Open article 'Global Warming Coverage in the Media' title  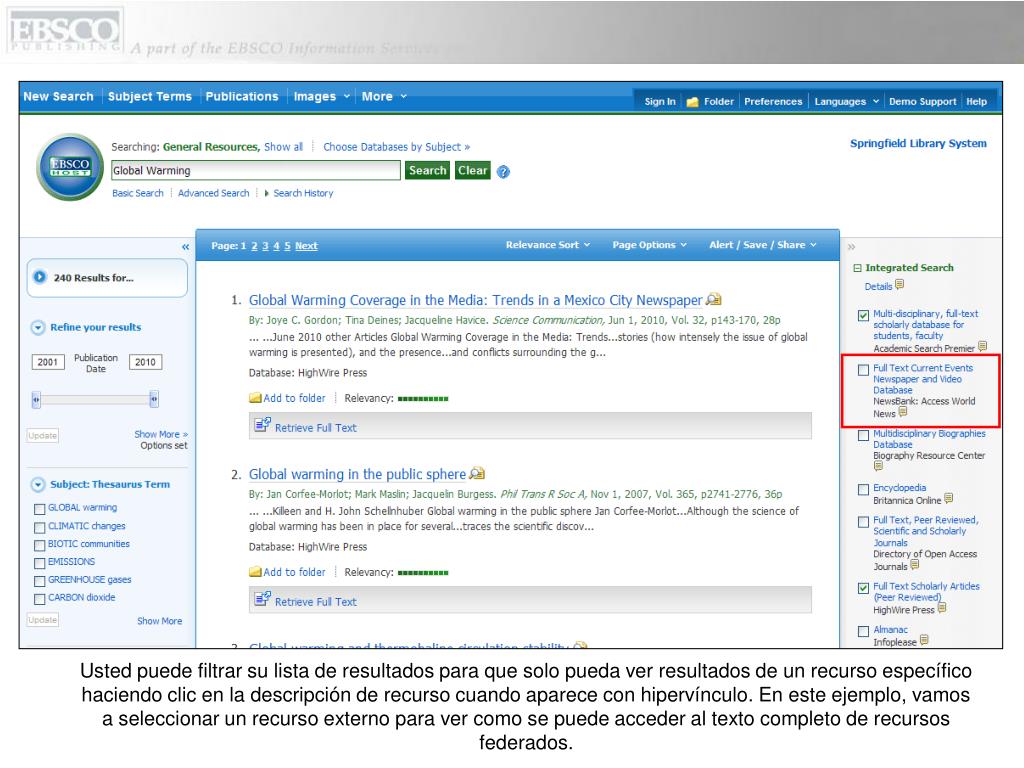pyautogui.click(x=475, y=300)
